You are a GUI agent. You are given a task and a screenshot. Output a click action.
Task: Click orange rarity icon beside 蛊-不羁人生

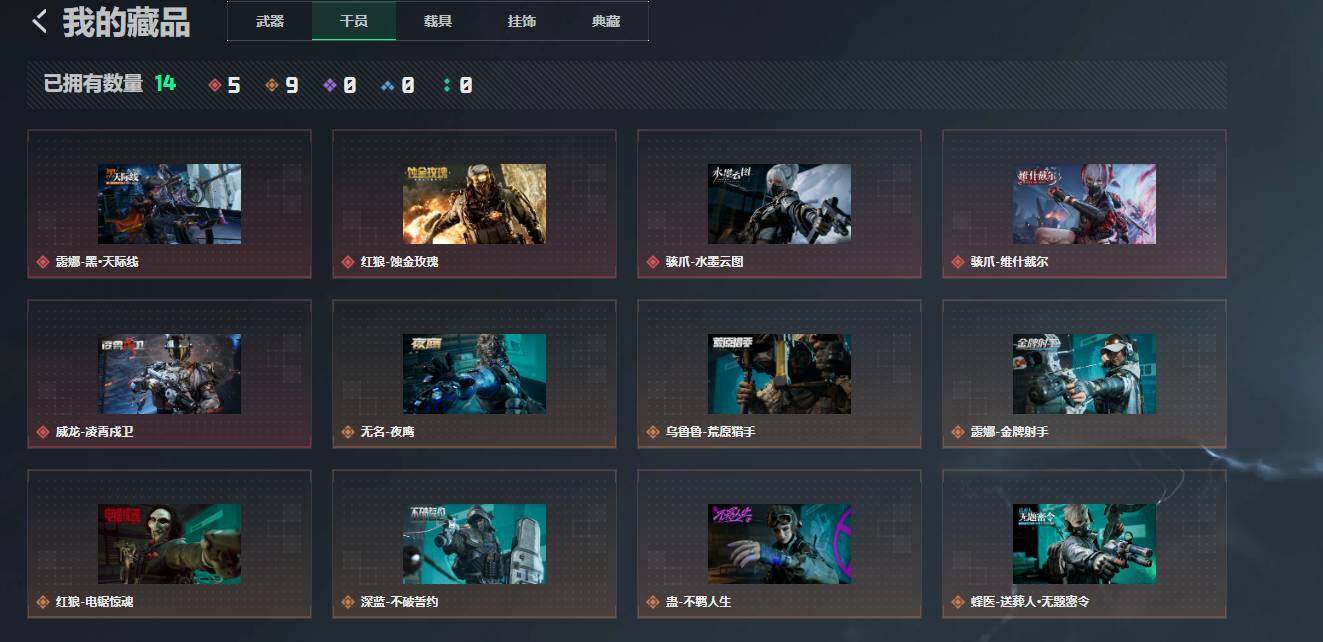pyautogui.click(x=653, y=602)
